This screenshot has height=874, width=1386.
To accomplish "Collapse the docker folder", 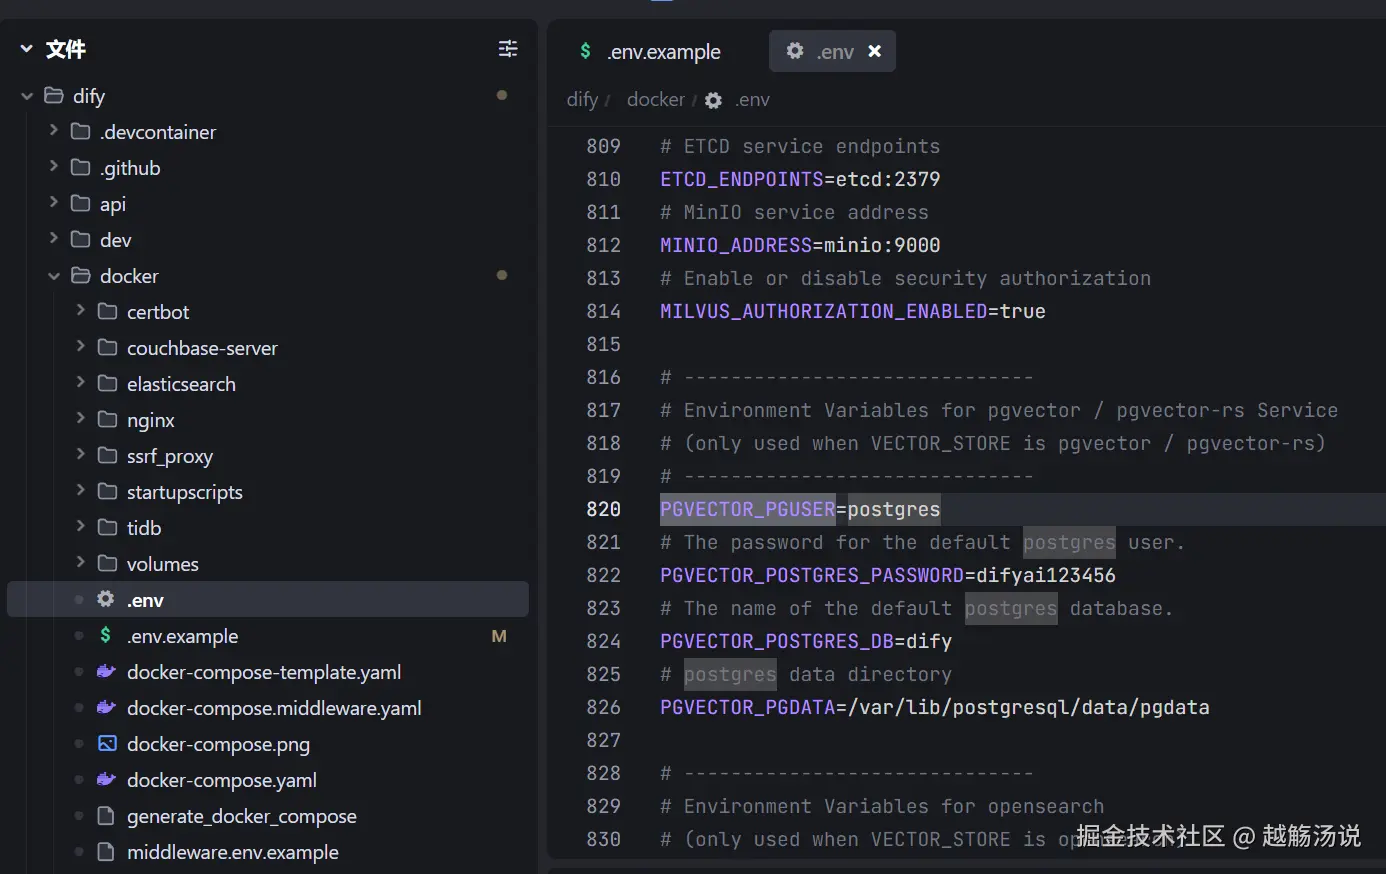I will tap(54, 276).
